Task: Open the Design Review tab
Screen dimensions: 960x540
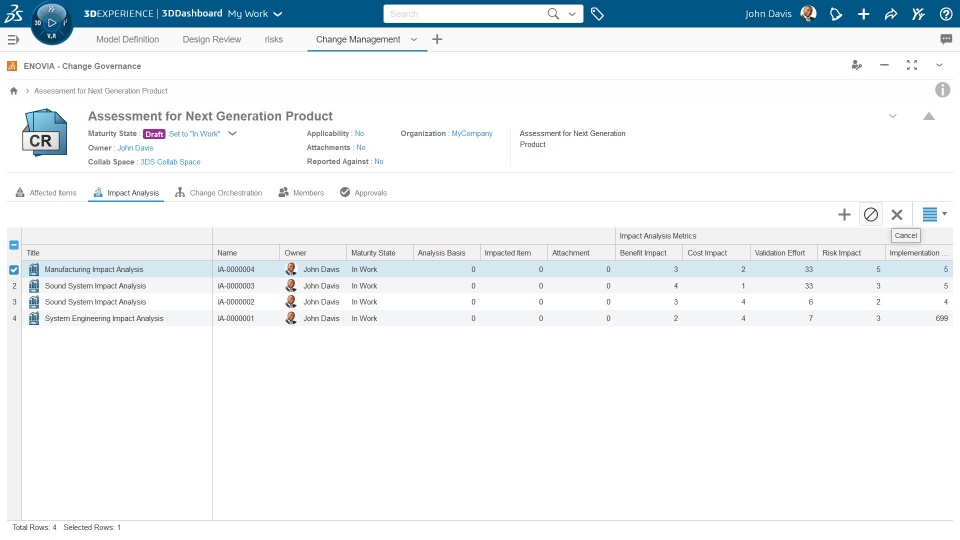Action: (x=211, y=40)
